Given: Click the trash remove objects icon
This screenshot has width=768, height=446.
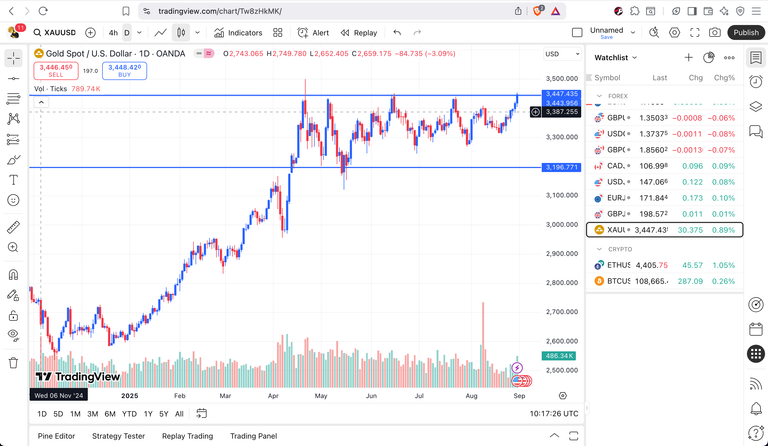Looking at the screenshot, I should click(13, 363).
